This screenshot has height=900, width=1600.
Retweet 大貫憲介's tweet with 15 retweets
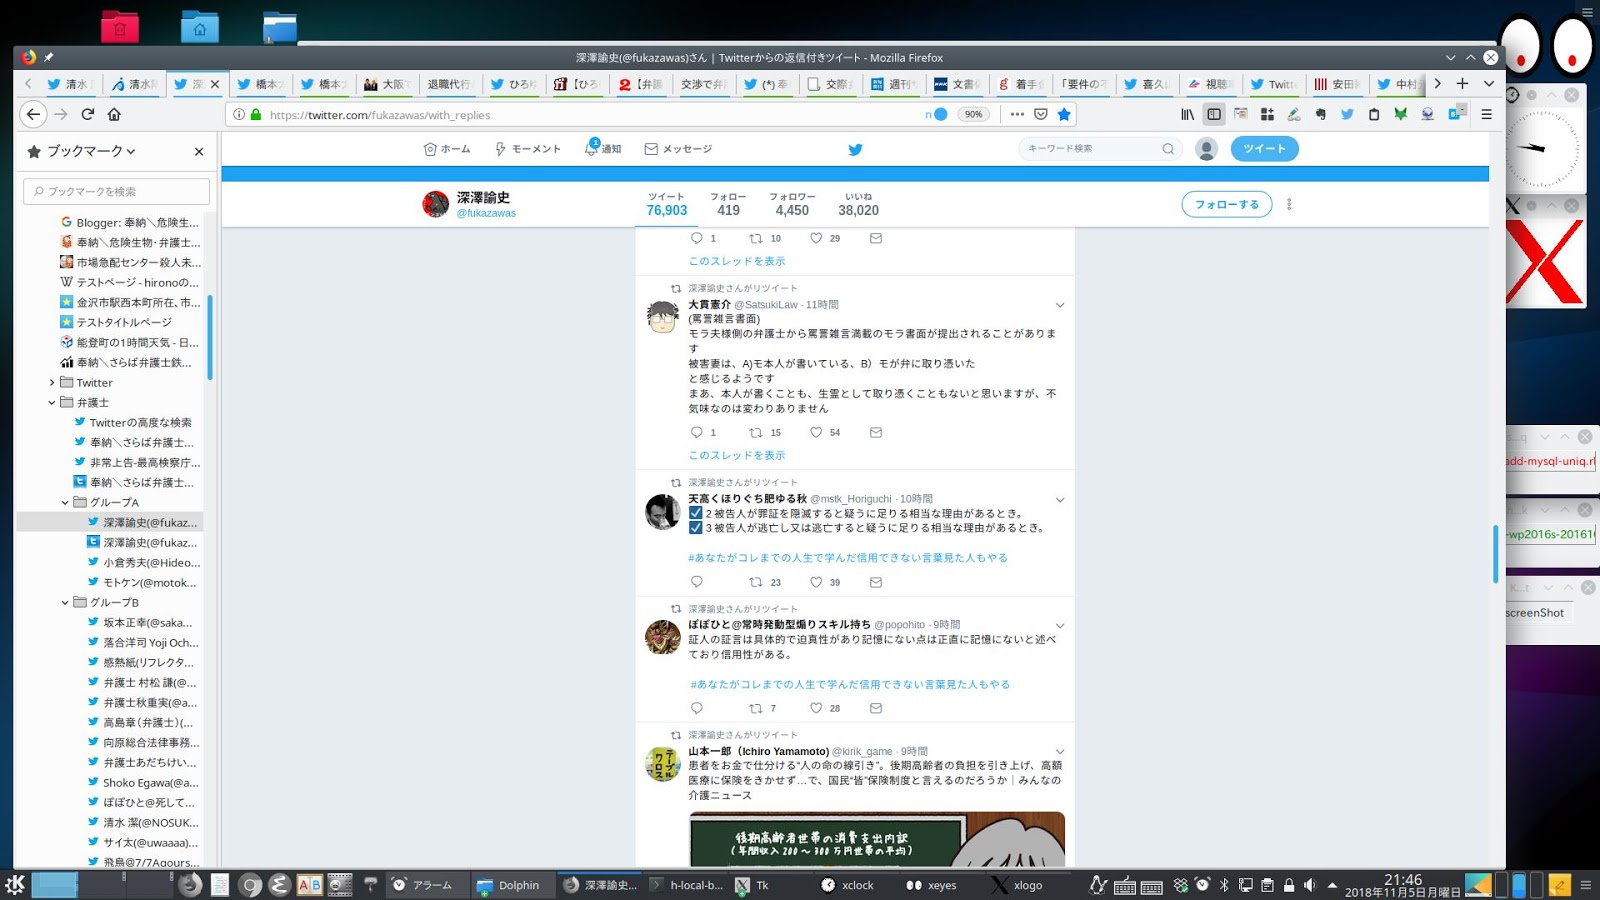(x=756, y=432)
